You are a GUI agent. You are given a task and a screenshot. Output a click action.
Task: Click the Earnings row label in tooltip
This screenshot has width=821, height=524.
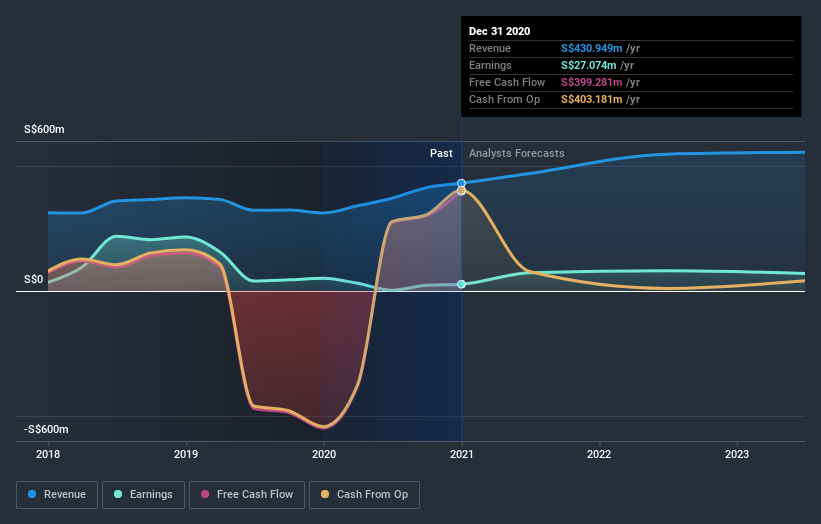coord(490,65)
